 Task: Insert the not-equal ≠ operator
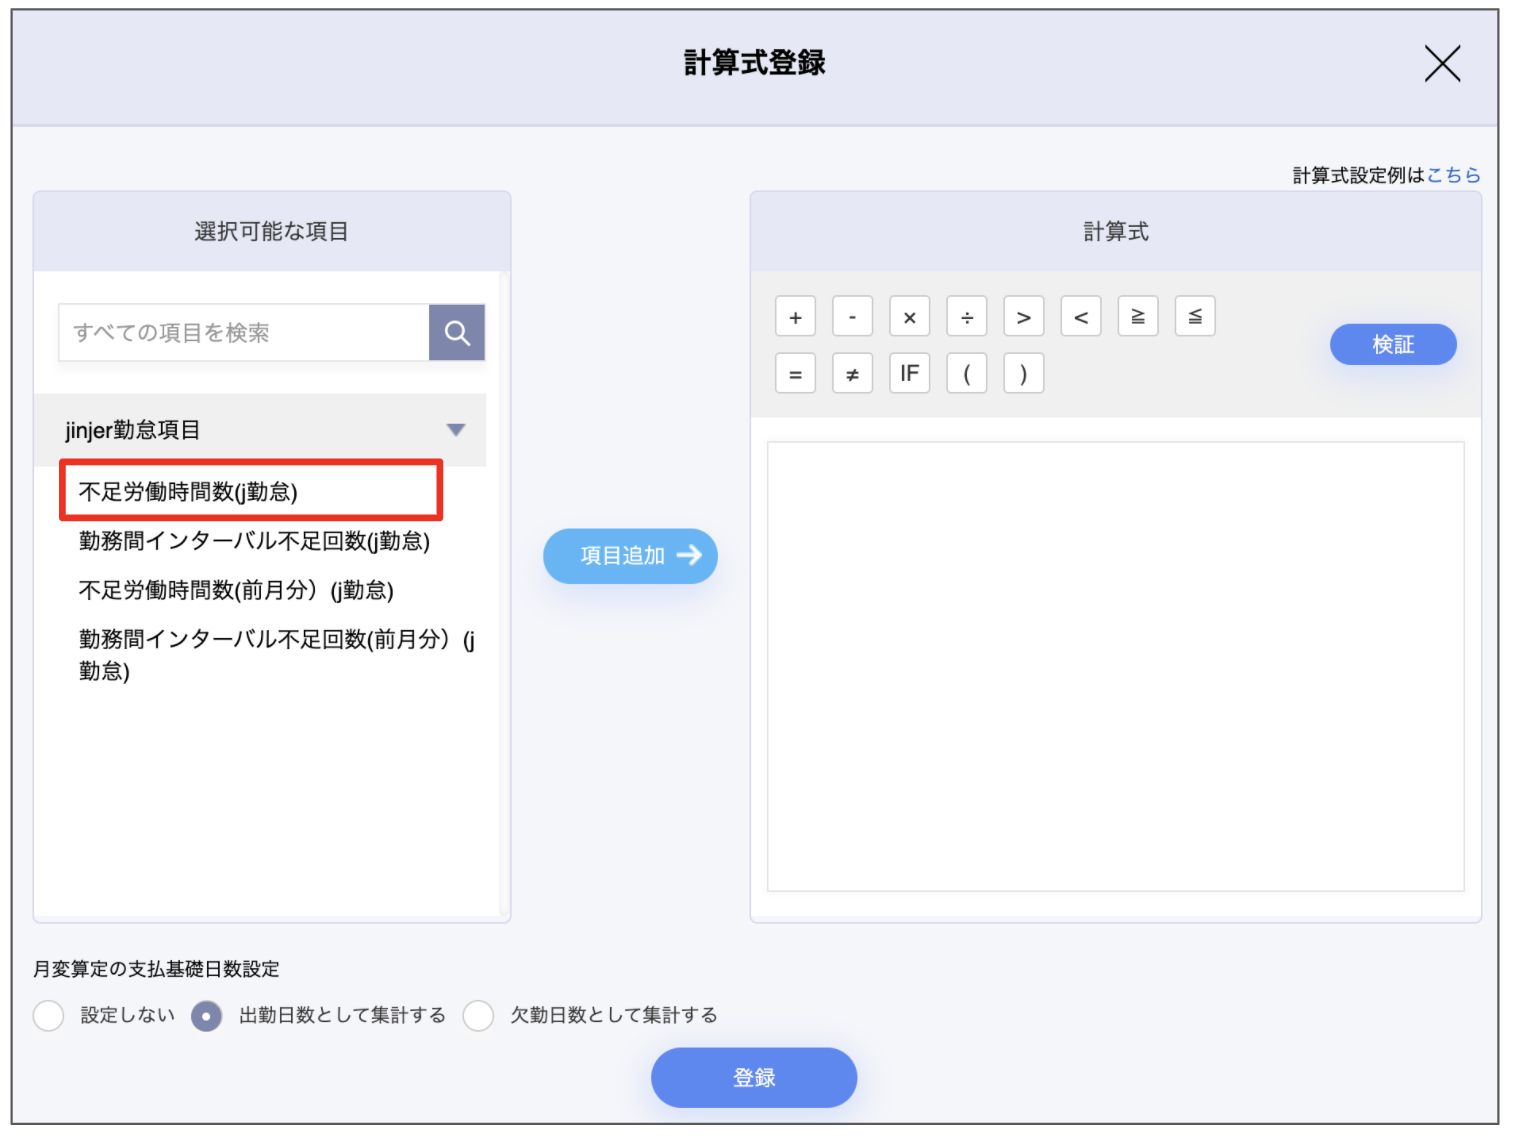click(852, 374)
